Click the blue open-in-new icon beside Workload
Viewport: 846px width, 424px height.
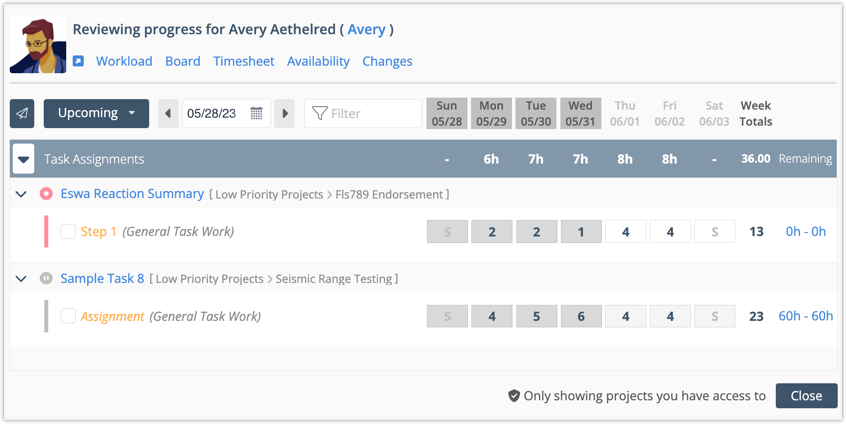pyautogui.click(x=79, y=61)
